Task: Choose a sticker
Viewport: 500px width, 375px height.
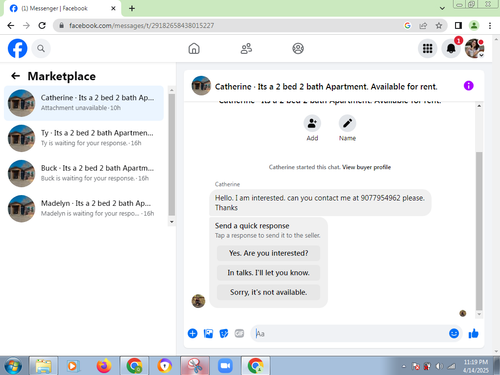Action: click(224, 333)
